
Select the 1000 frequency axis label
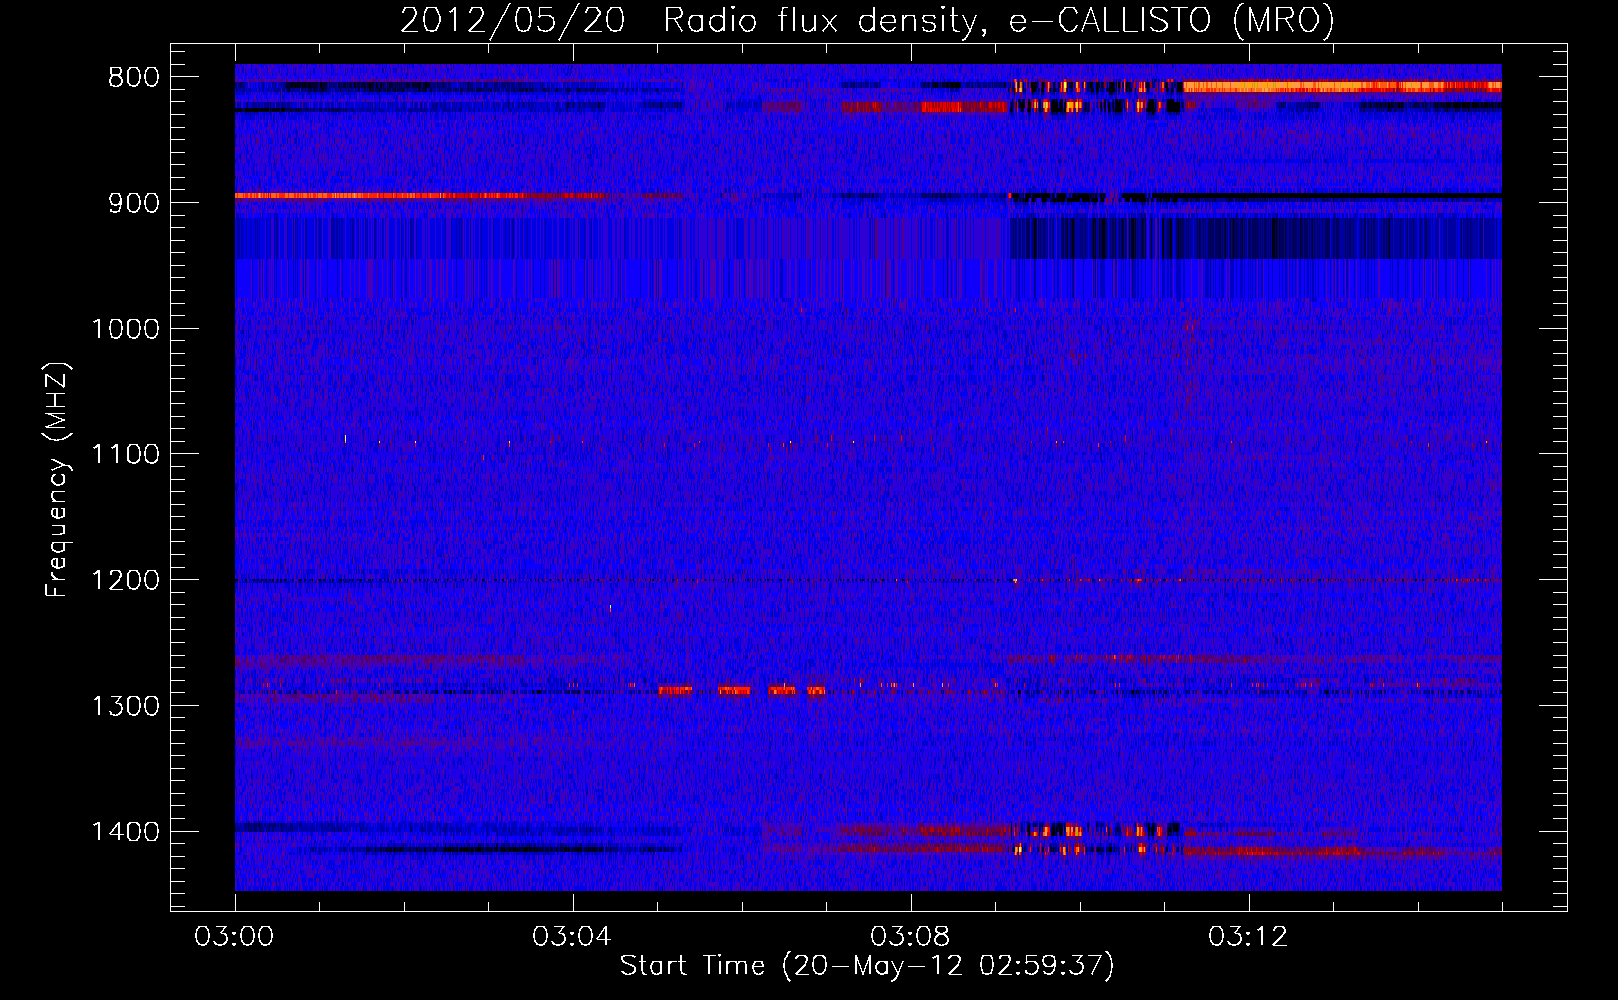click(x=125, y=329)
